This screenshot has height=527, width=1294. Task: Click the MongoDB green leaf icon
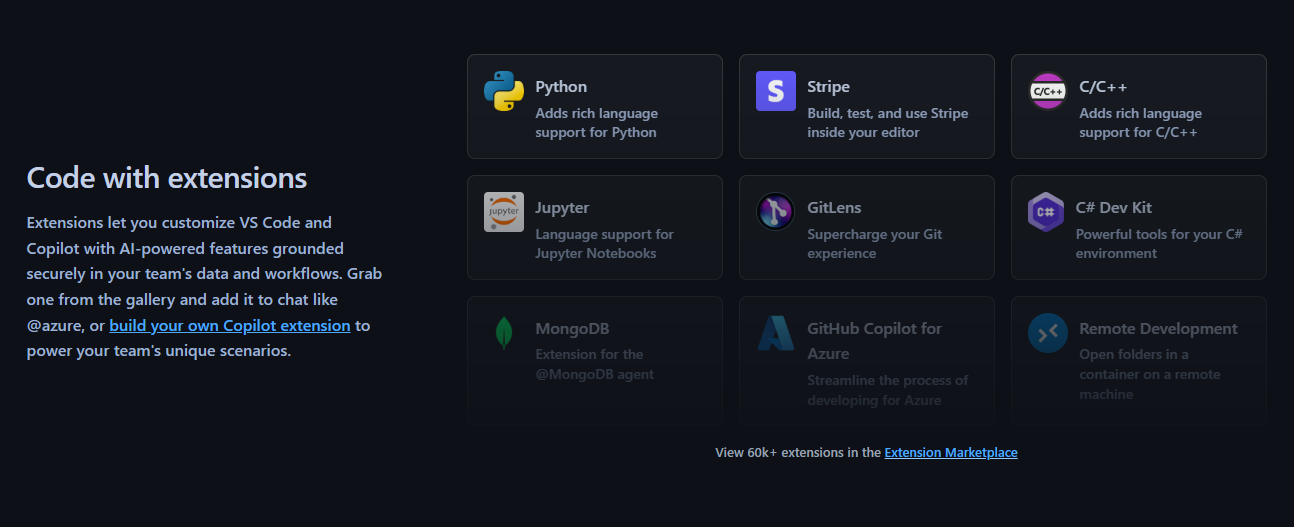coord(504,333)
